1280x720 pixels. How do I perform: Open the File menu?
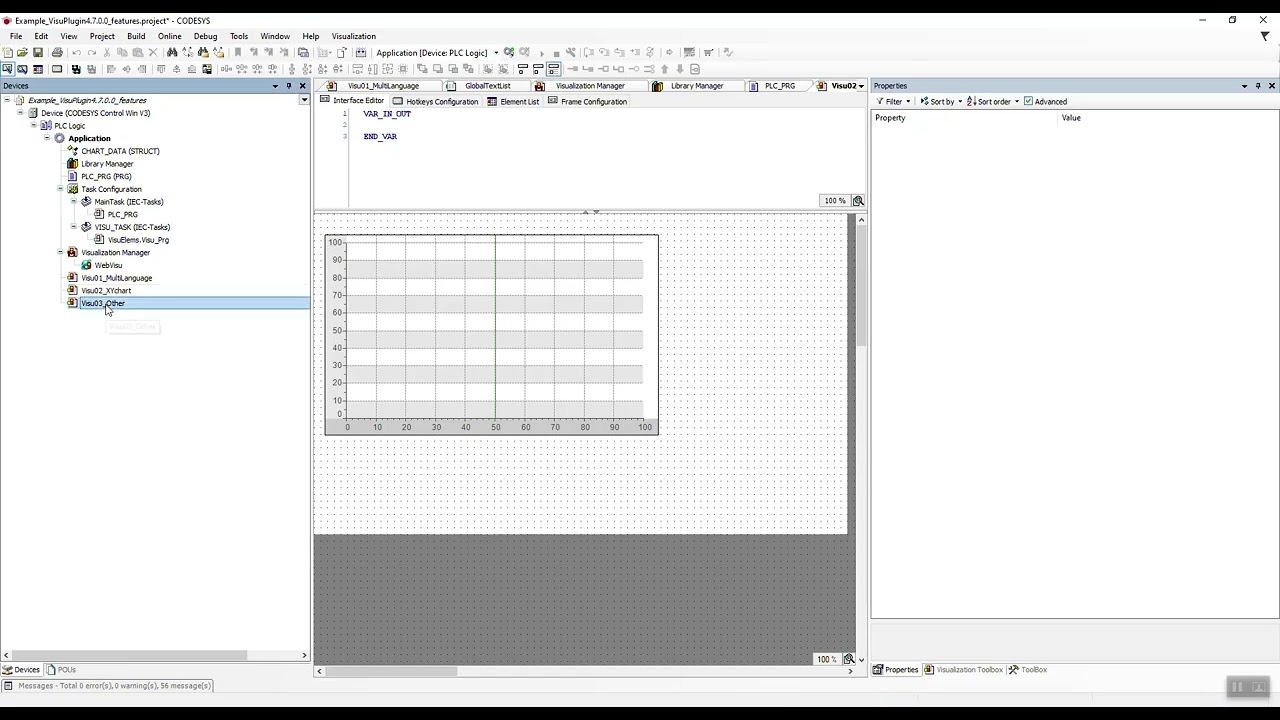16,36
